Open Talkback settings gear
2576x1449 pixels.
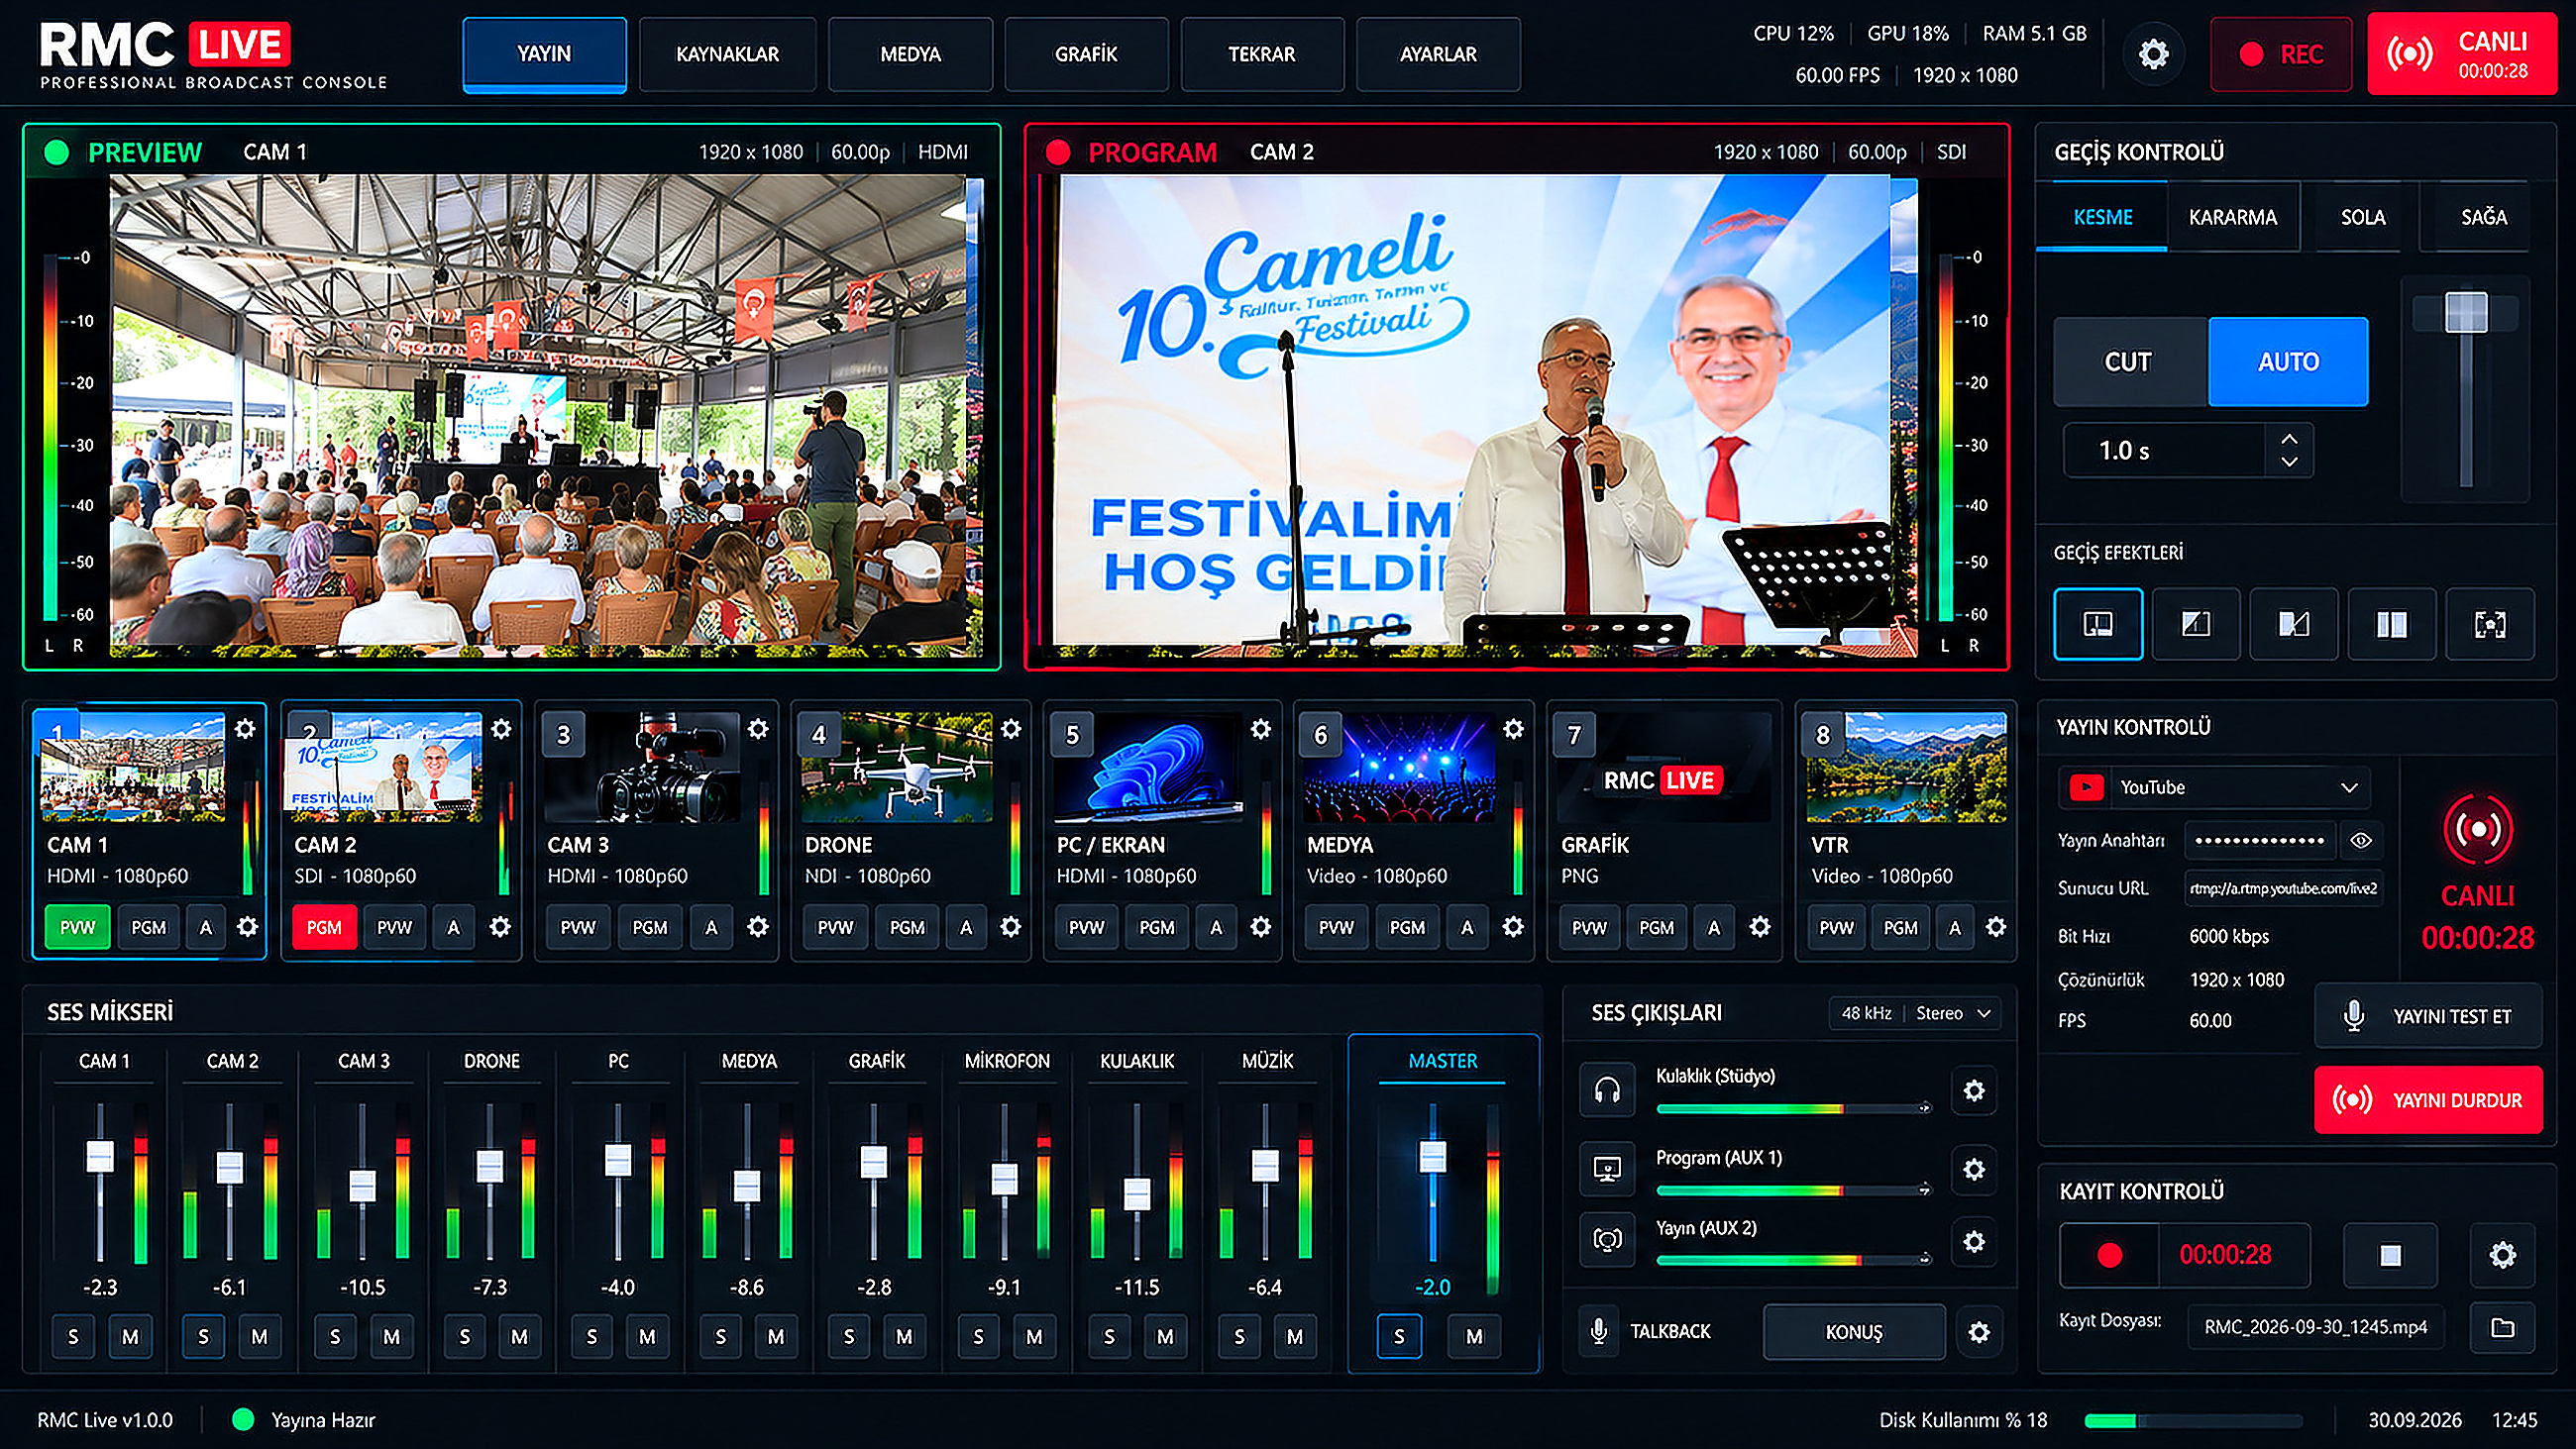1979,1332
